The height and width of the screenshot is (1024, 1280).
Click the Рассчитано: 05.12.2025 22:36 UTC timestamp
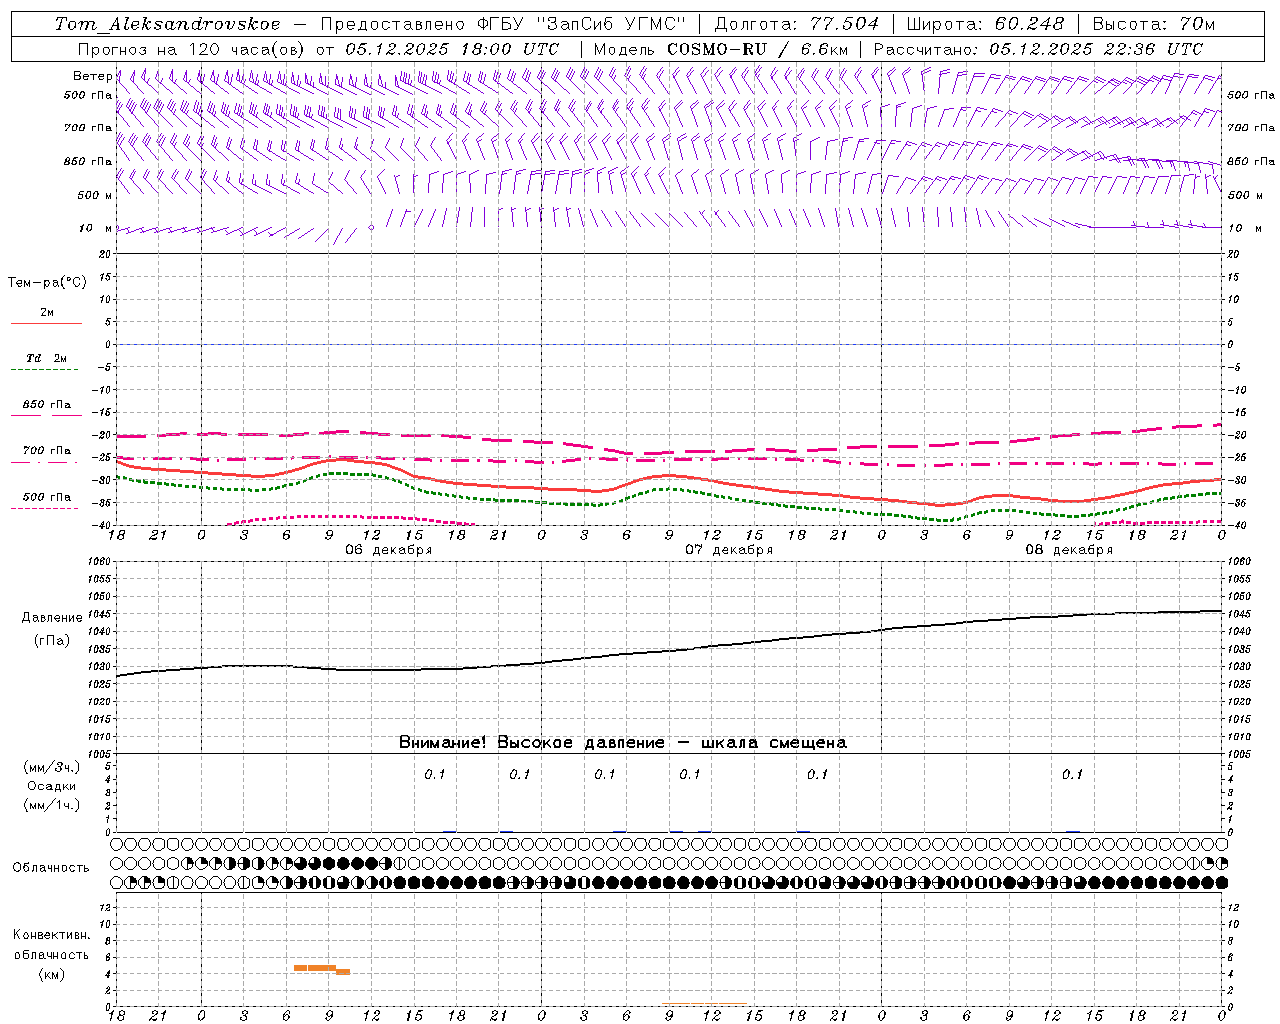click(x=1038, y=48)
